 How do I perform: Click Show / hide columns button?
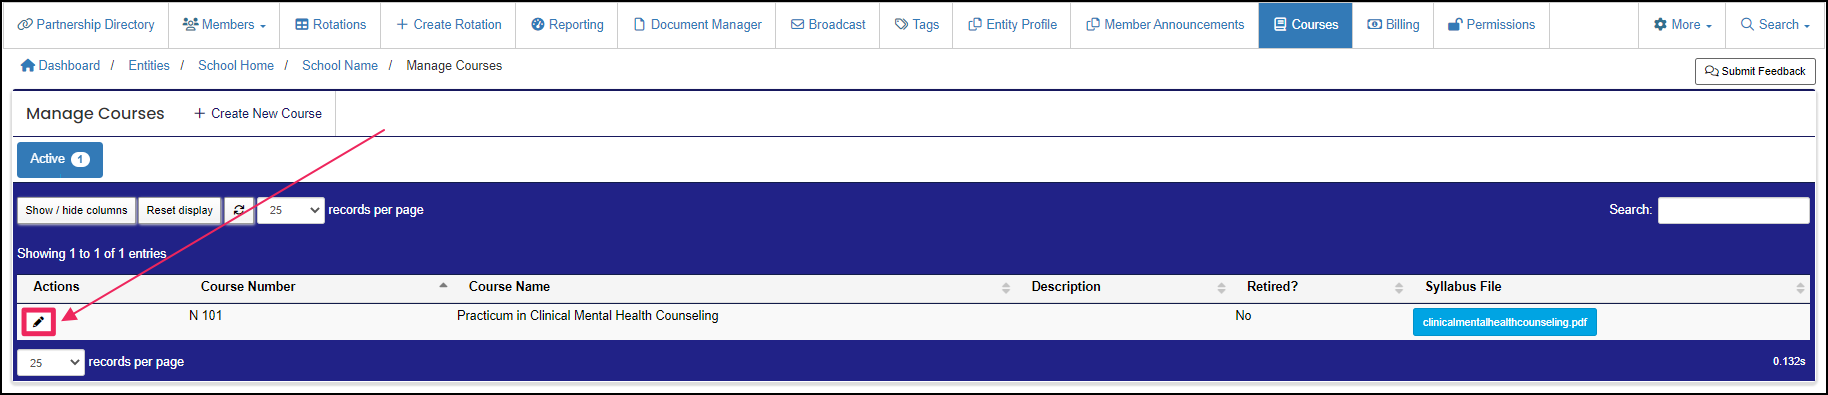(76, 210)
